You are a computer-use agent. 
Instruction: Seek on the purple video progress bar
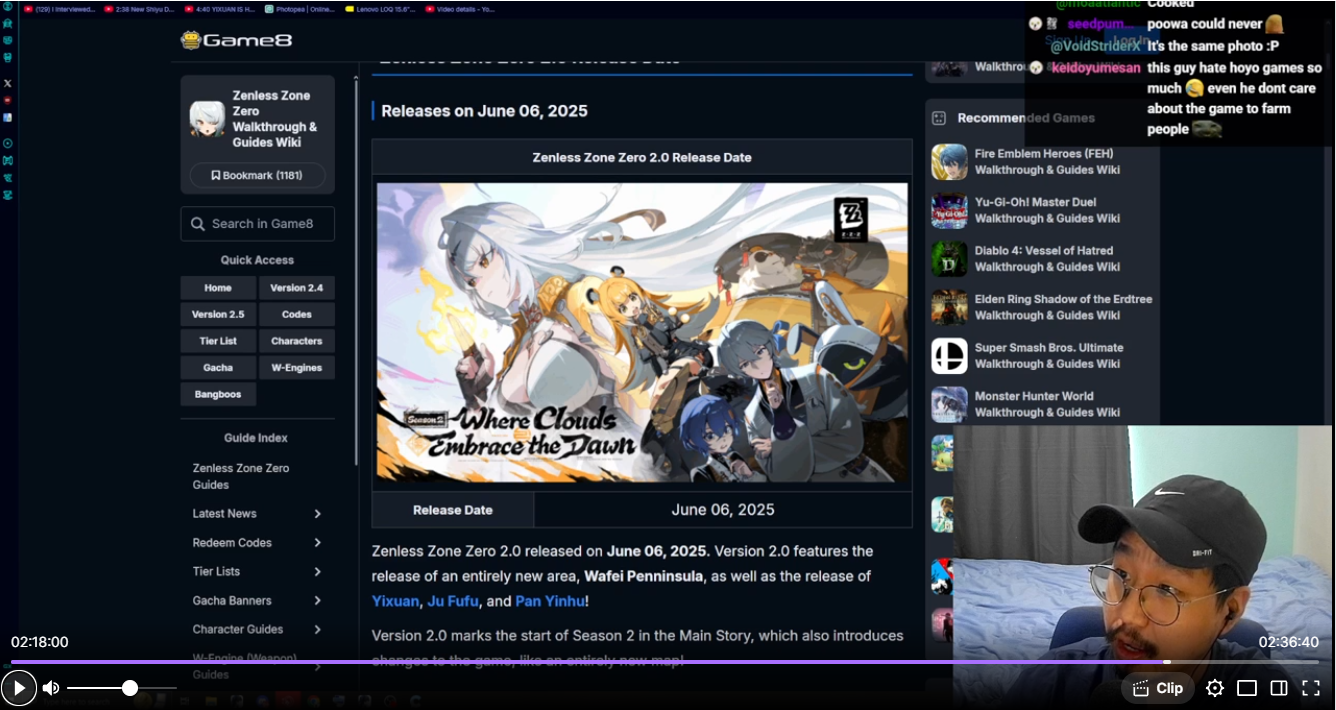[x=664, y=662]
